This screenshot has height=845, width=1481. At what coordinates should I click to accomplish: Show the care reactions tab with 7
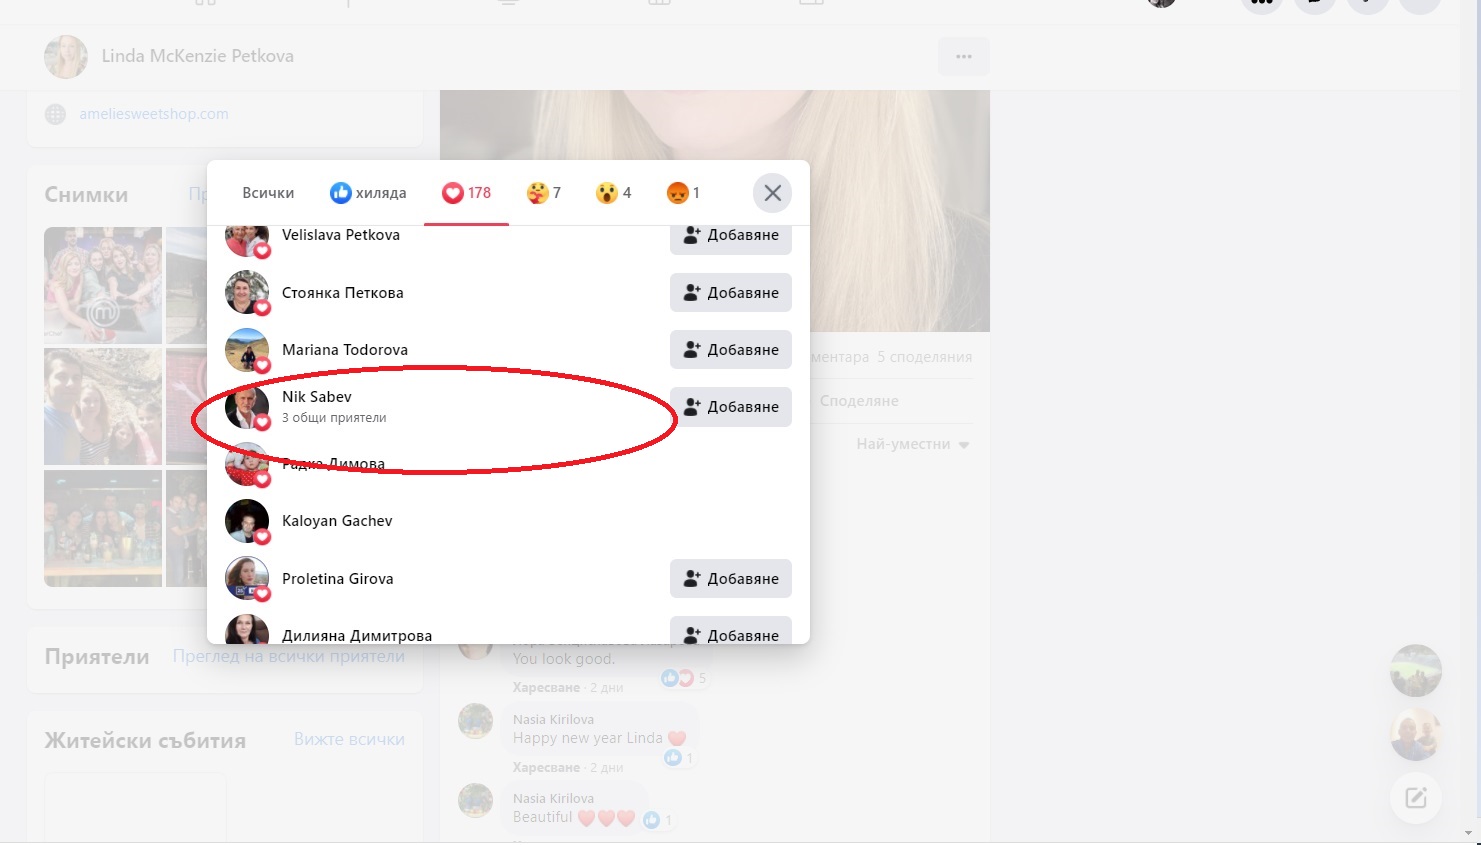click(544, 193)
